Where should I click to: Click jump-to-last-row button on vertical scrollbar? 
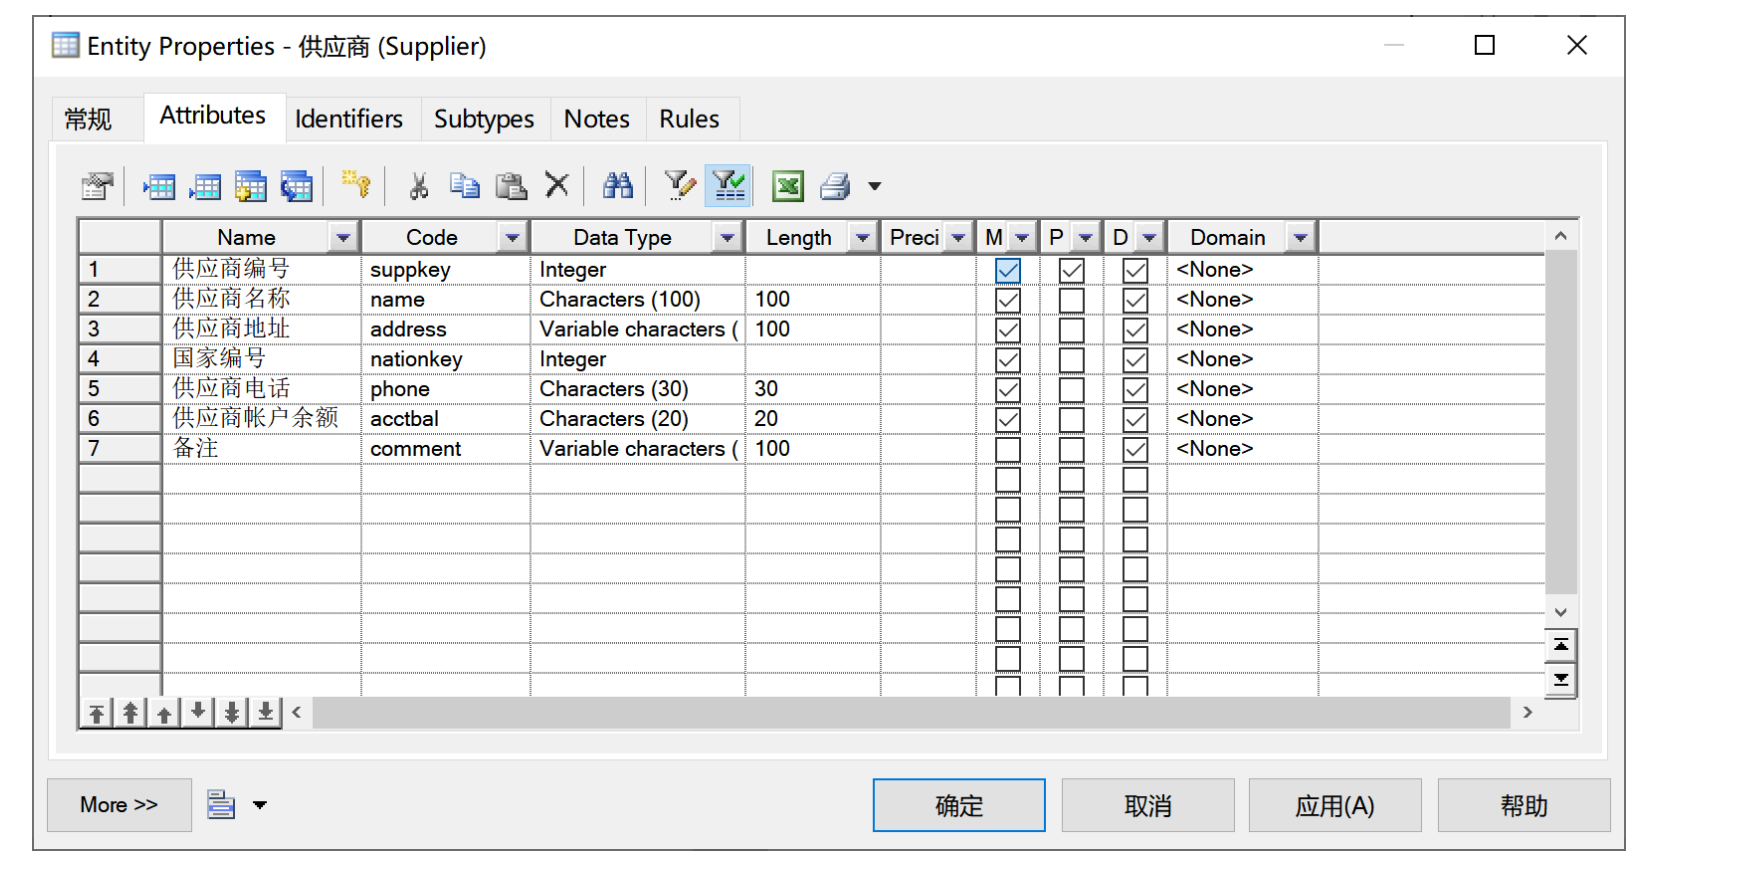point(1561,680)
